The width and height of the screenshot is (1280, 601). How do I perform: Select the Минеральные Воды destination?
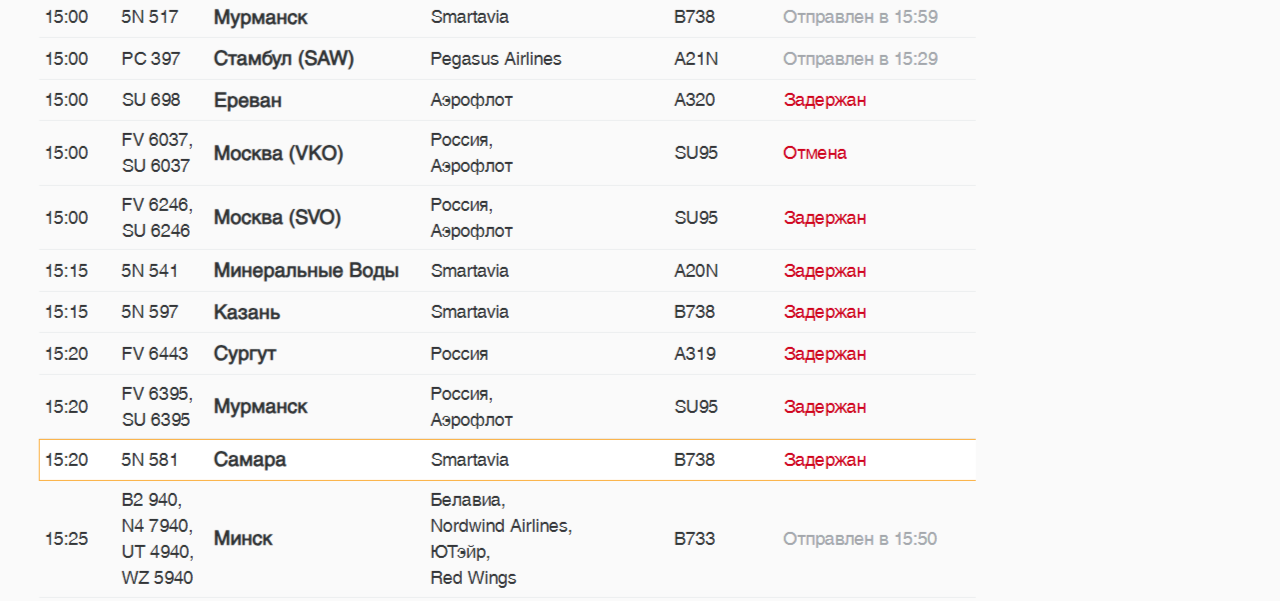pyautogui.click(x=306, y=271)
